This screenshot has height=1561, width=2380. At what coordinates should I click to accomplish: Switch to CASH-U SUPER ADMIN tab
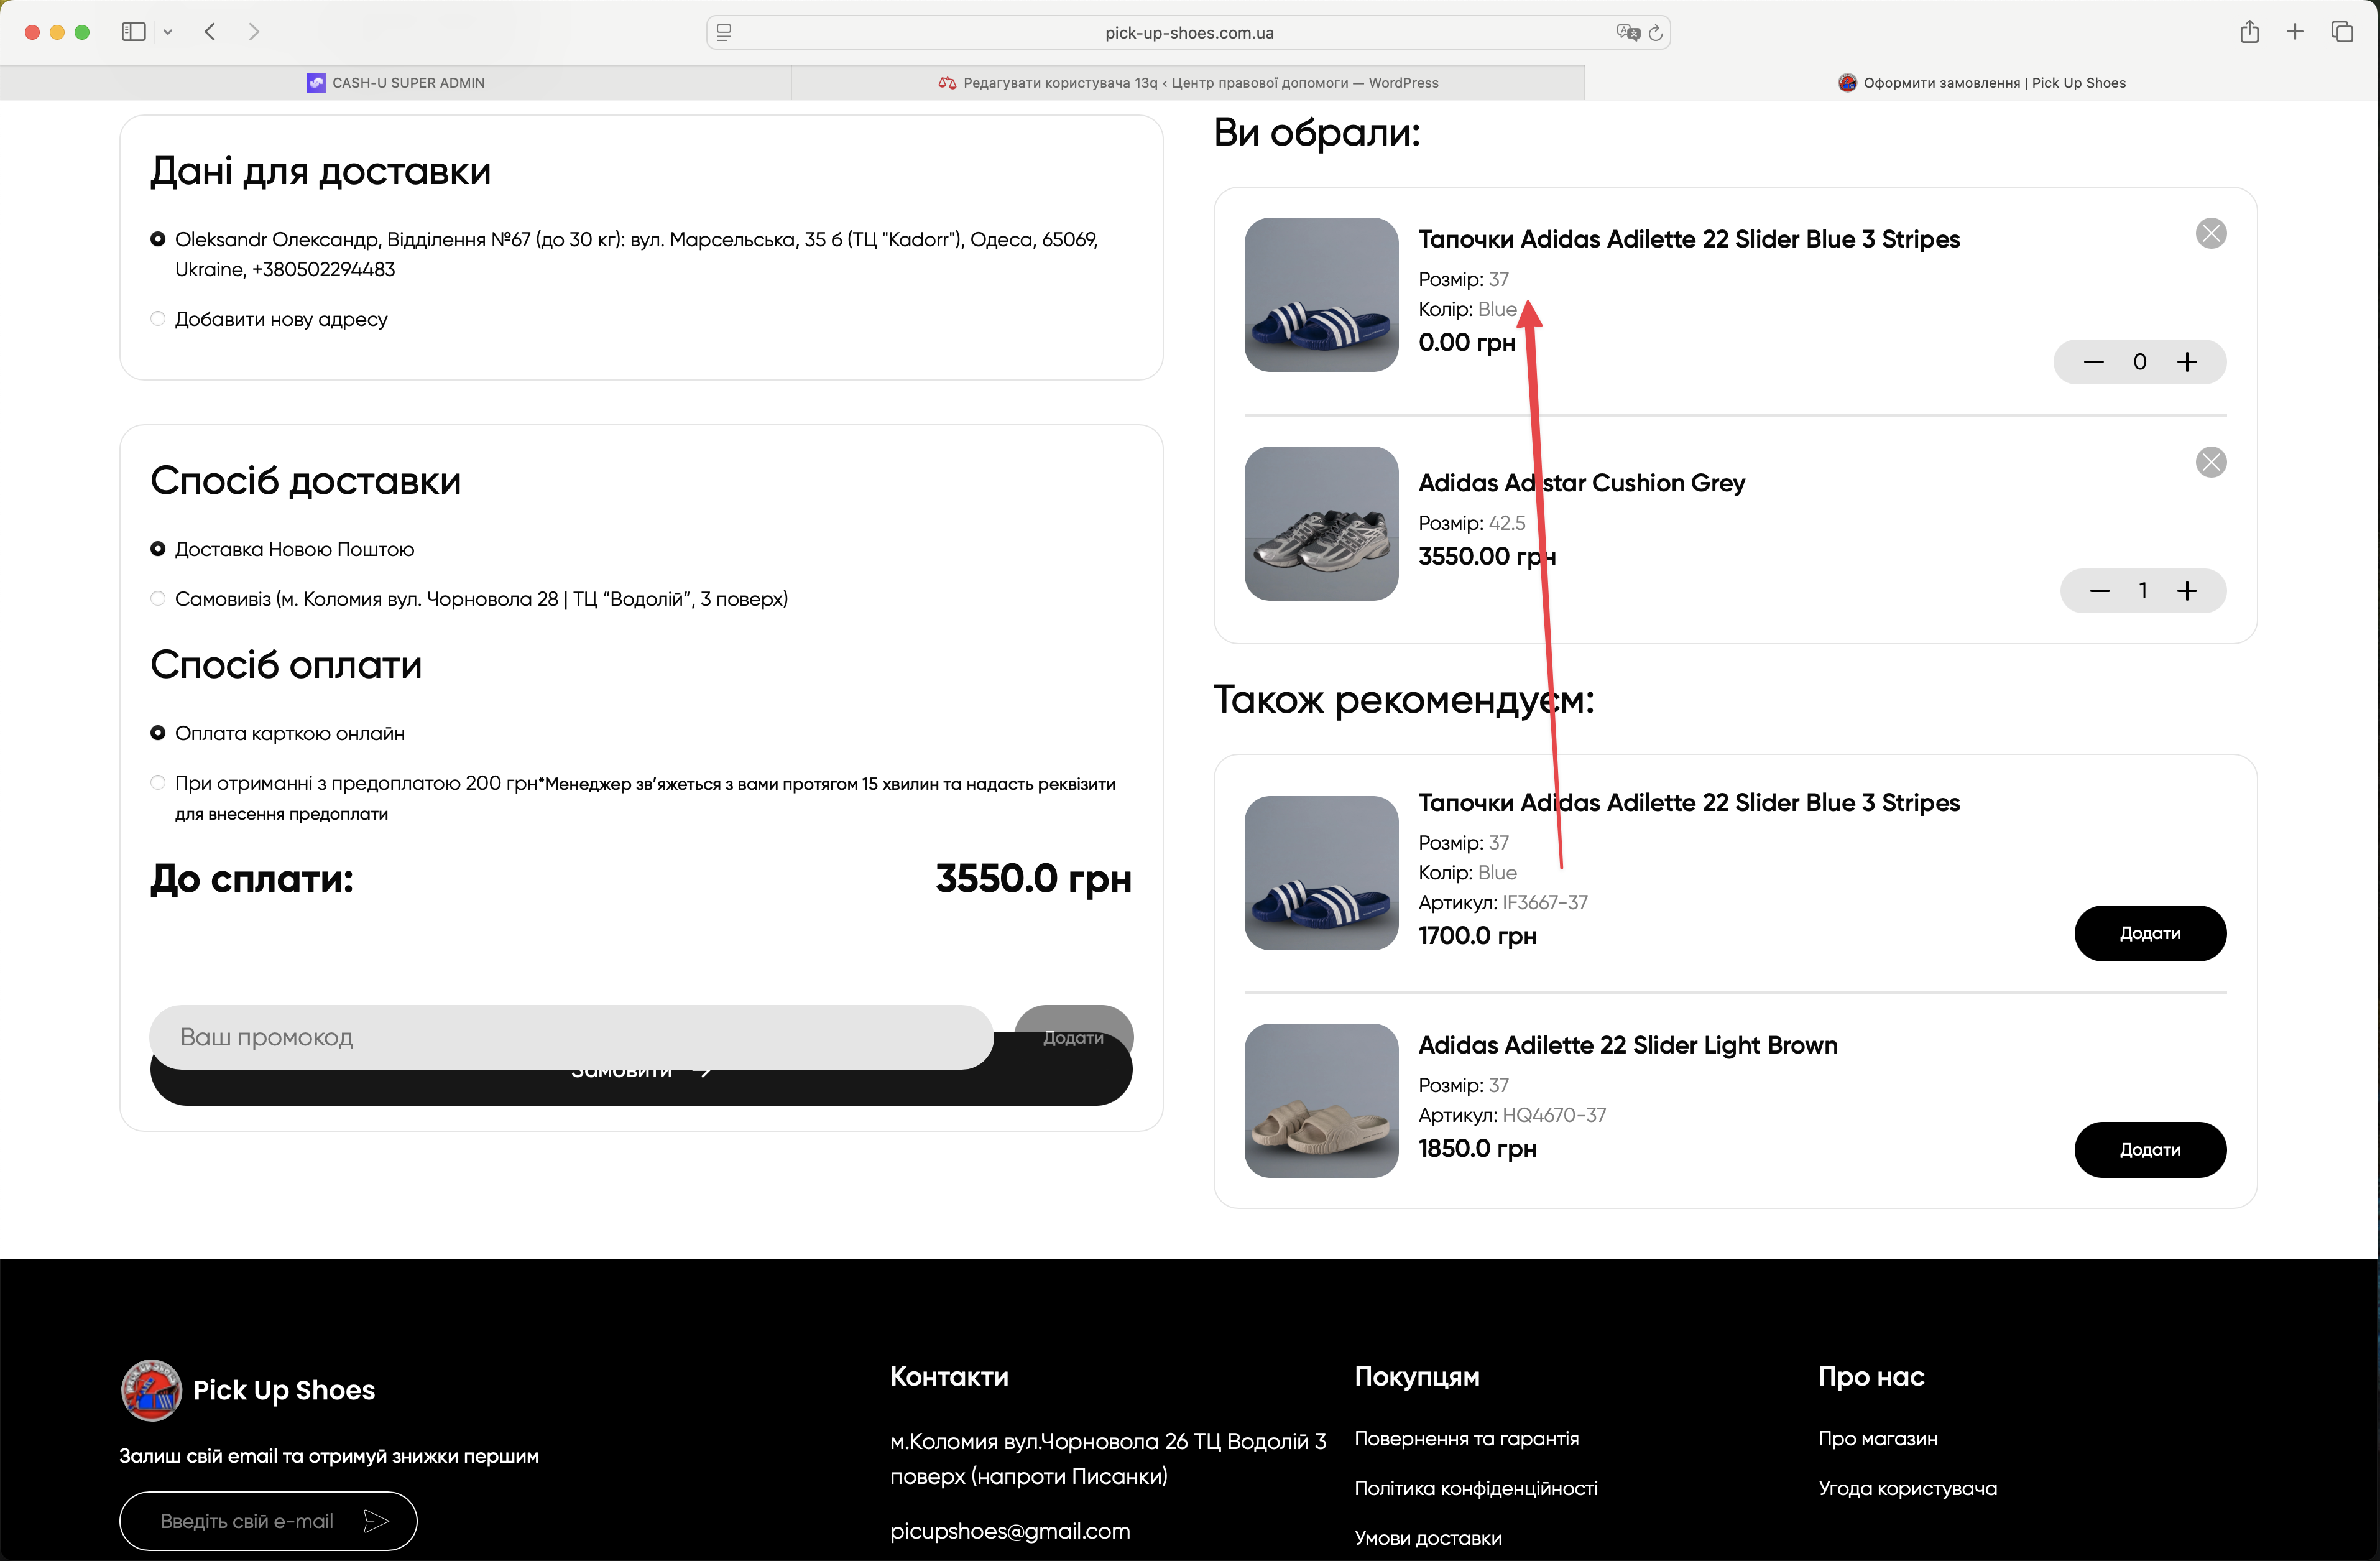[x=396, y=83]
